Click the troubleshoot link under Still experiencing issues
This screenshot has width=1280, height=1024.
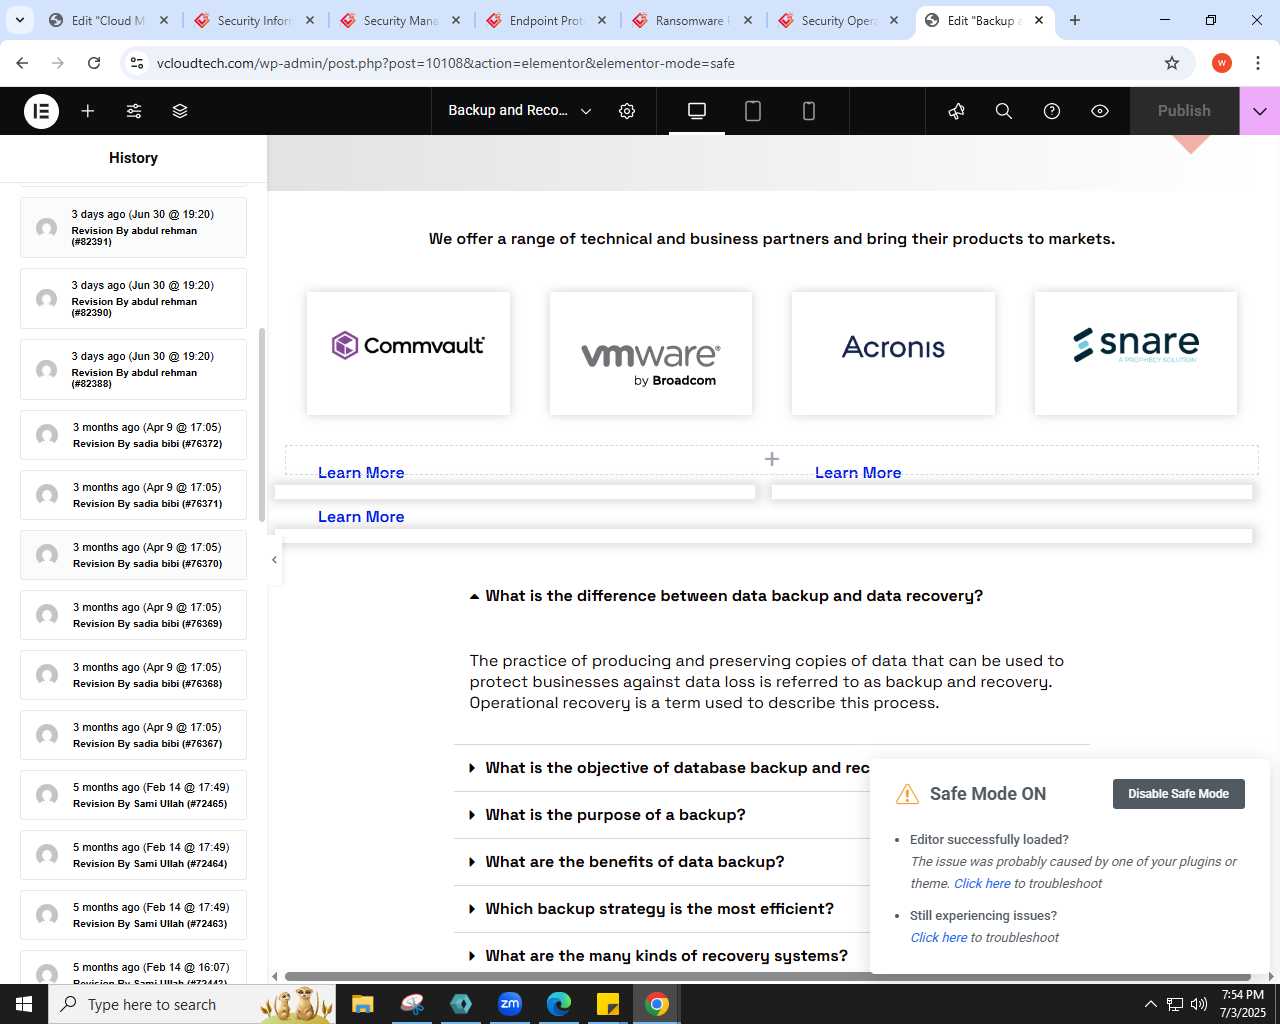[939, 937]
